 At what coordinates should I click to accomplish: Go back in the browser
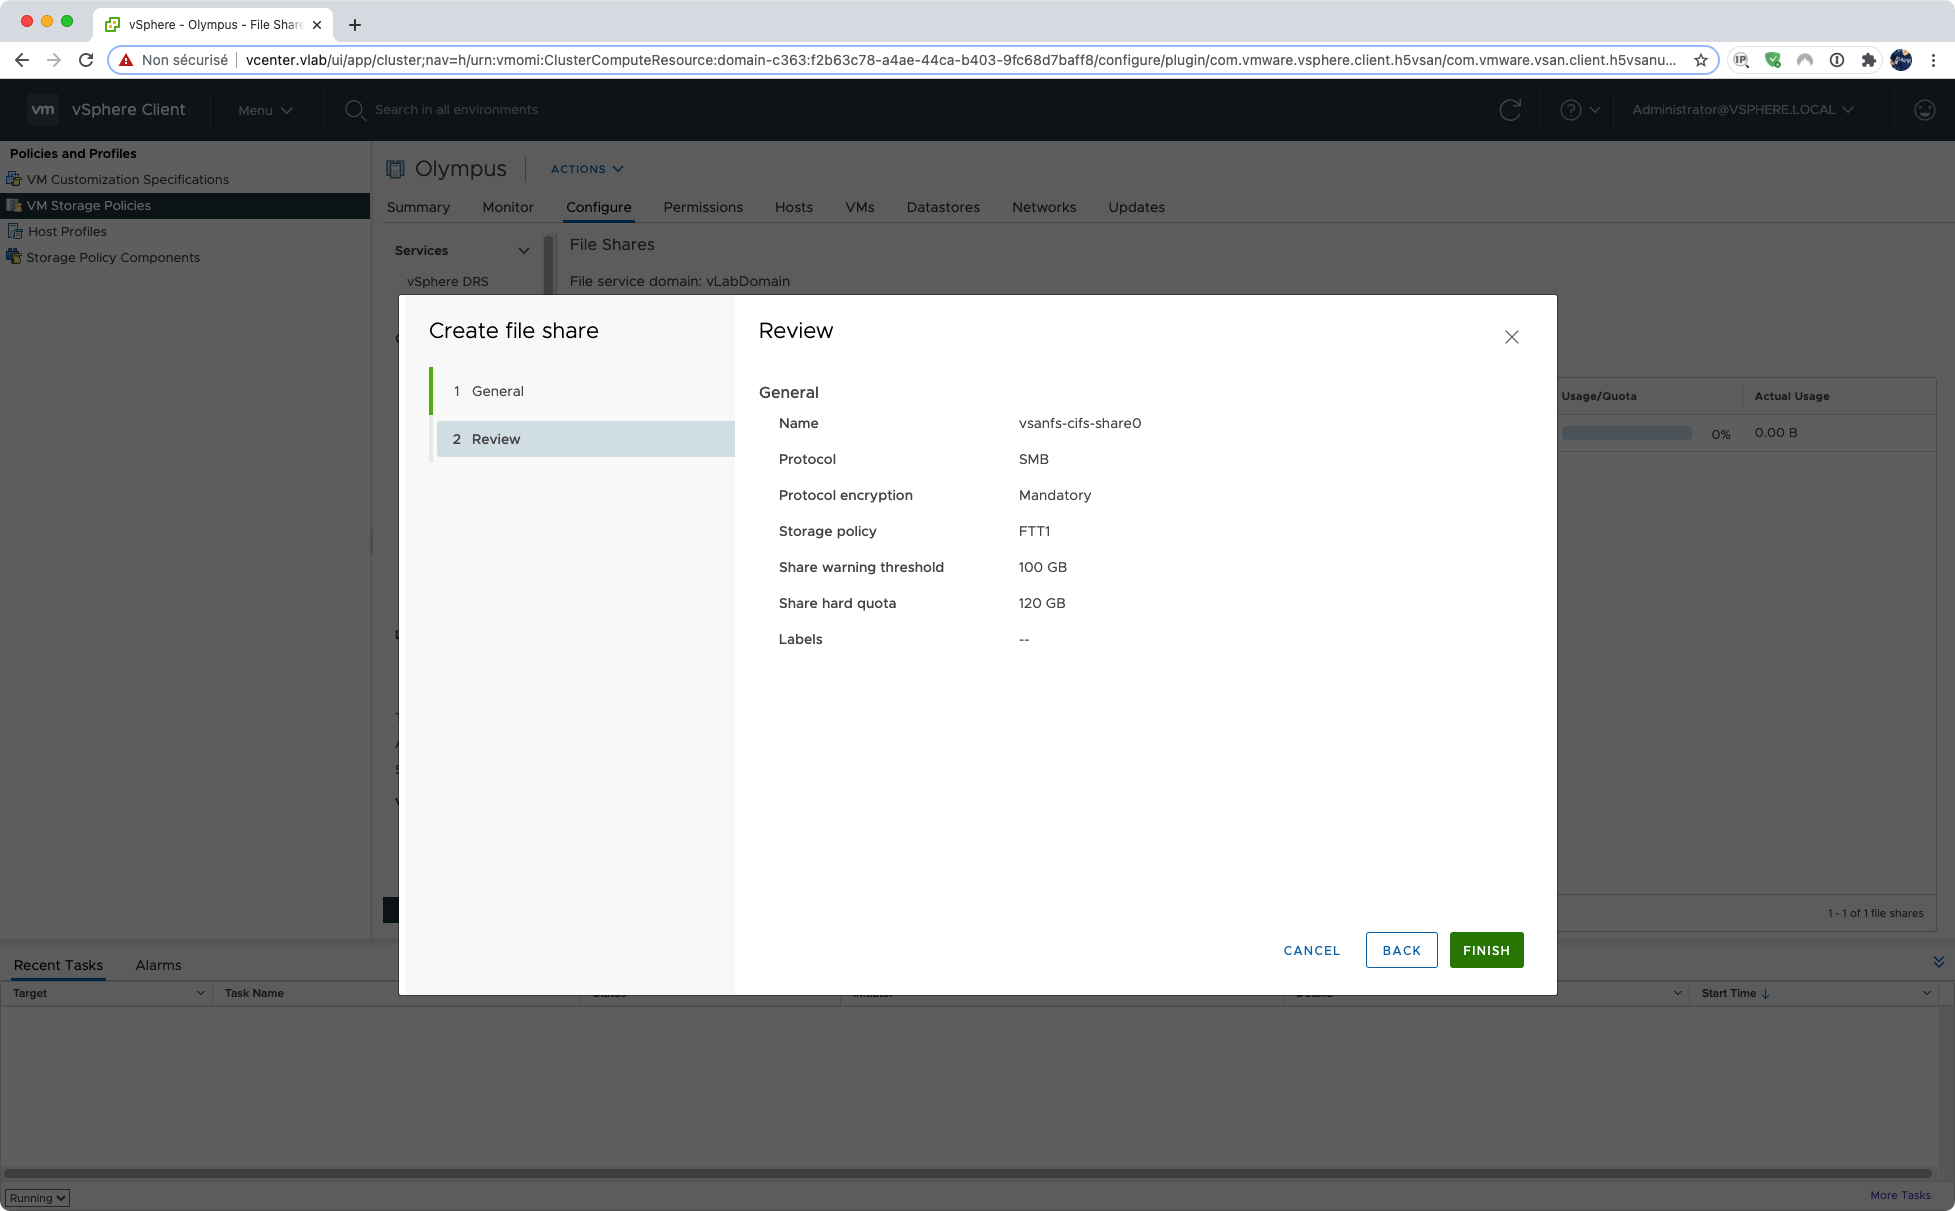22,60
